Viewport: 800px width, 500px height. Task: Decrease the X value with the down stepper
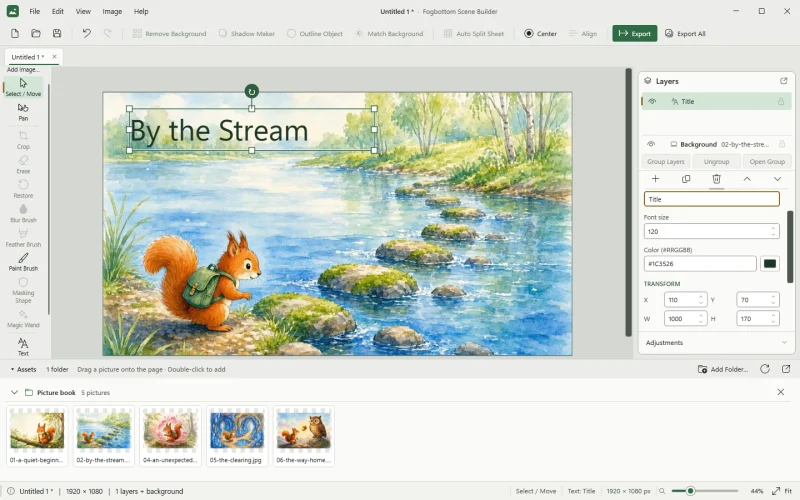click(x=701, y=303)
